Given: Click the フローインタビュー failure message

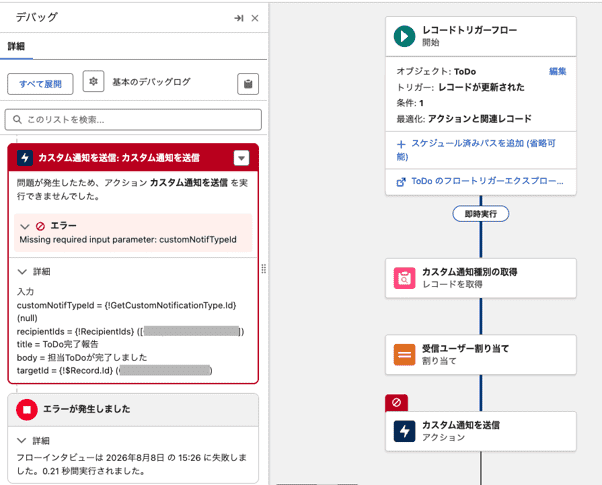Looking at the screenshot, I should 132,464.
